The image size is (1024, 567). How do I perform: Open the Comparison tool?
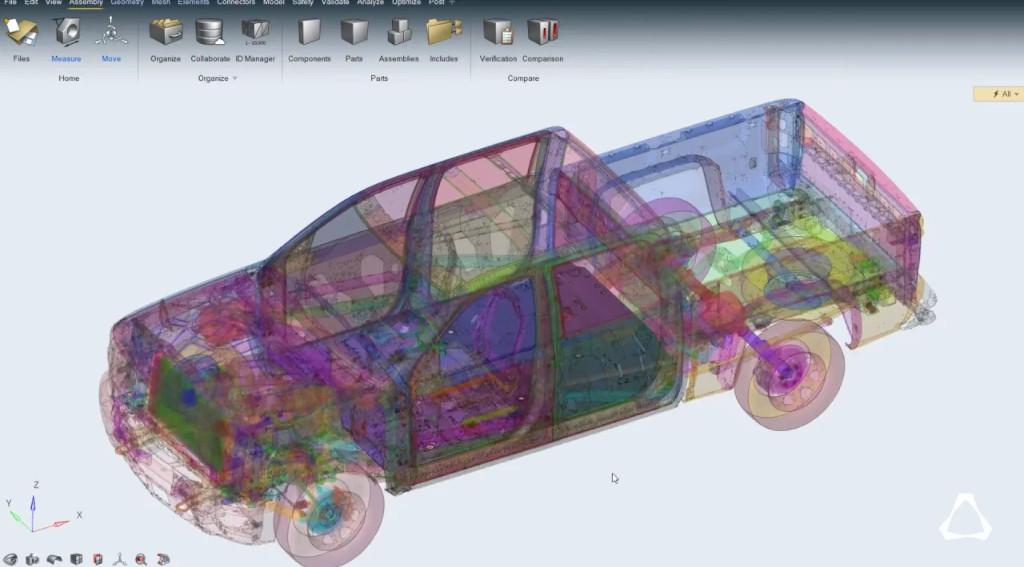pyautogui.click(x=542, y=36)
